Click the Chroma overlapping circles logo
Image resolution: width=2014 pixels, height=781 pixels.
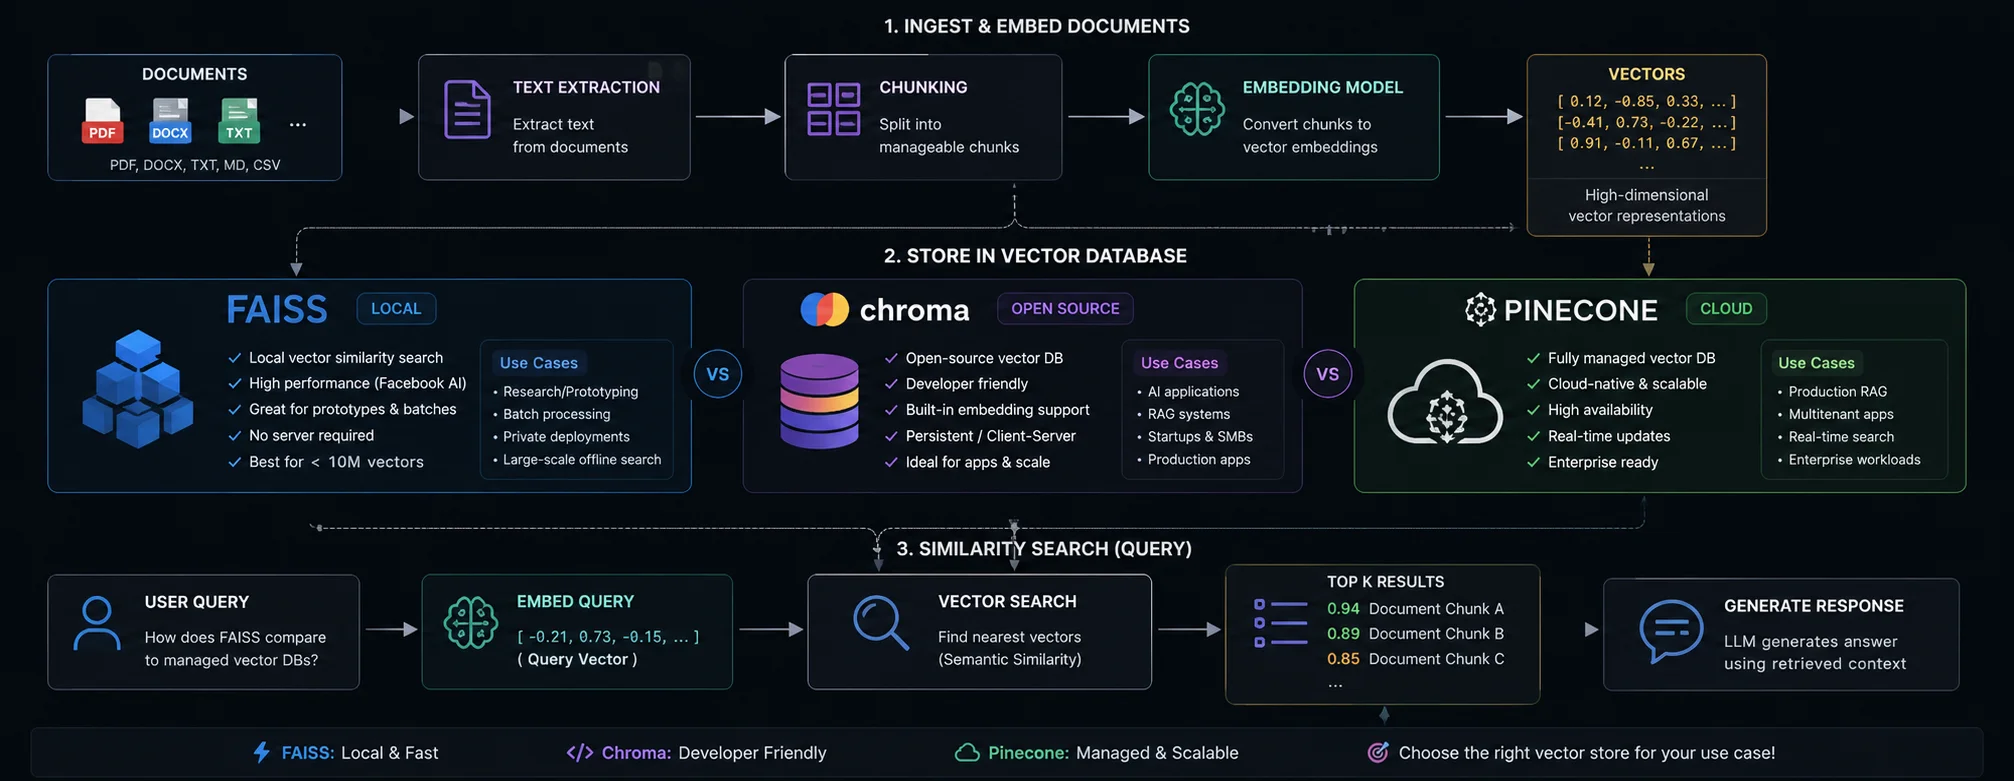click(x=825, y=310)
